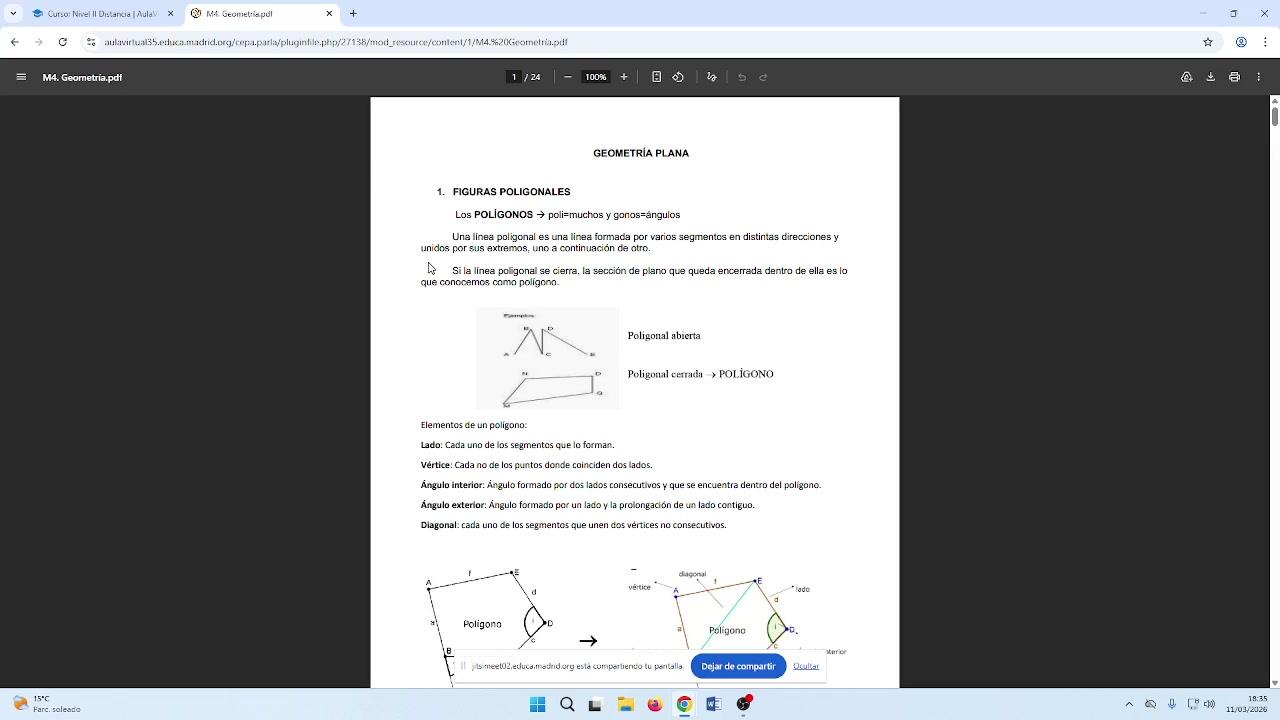Click the address bar URL field
Viewport: 1280px width, 720px height.
[x=640, y=42]
